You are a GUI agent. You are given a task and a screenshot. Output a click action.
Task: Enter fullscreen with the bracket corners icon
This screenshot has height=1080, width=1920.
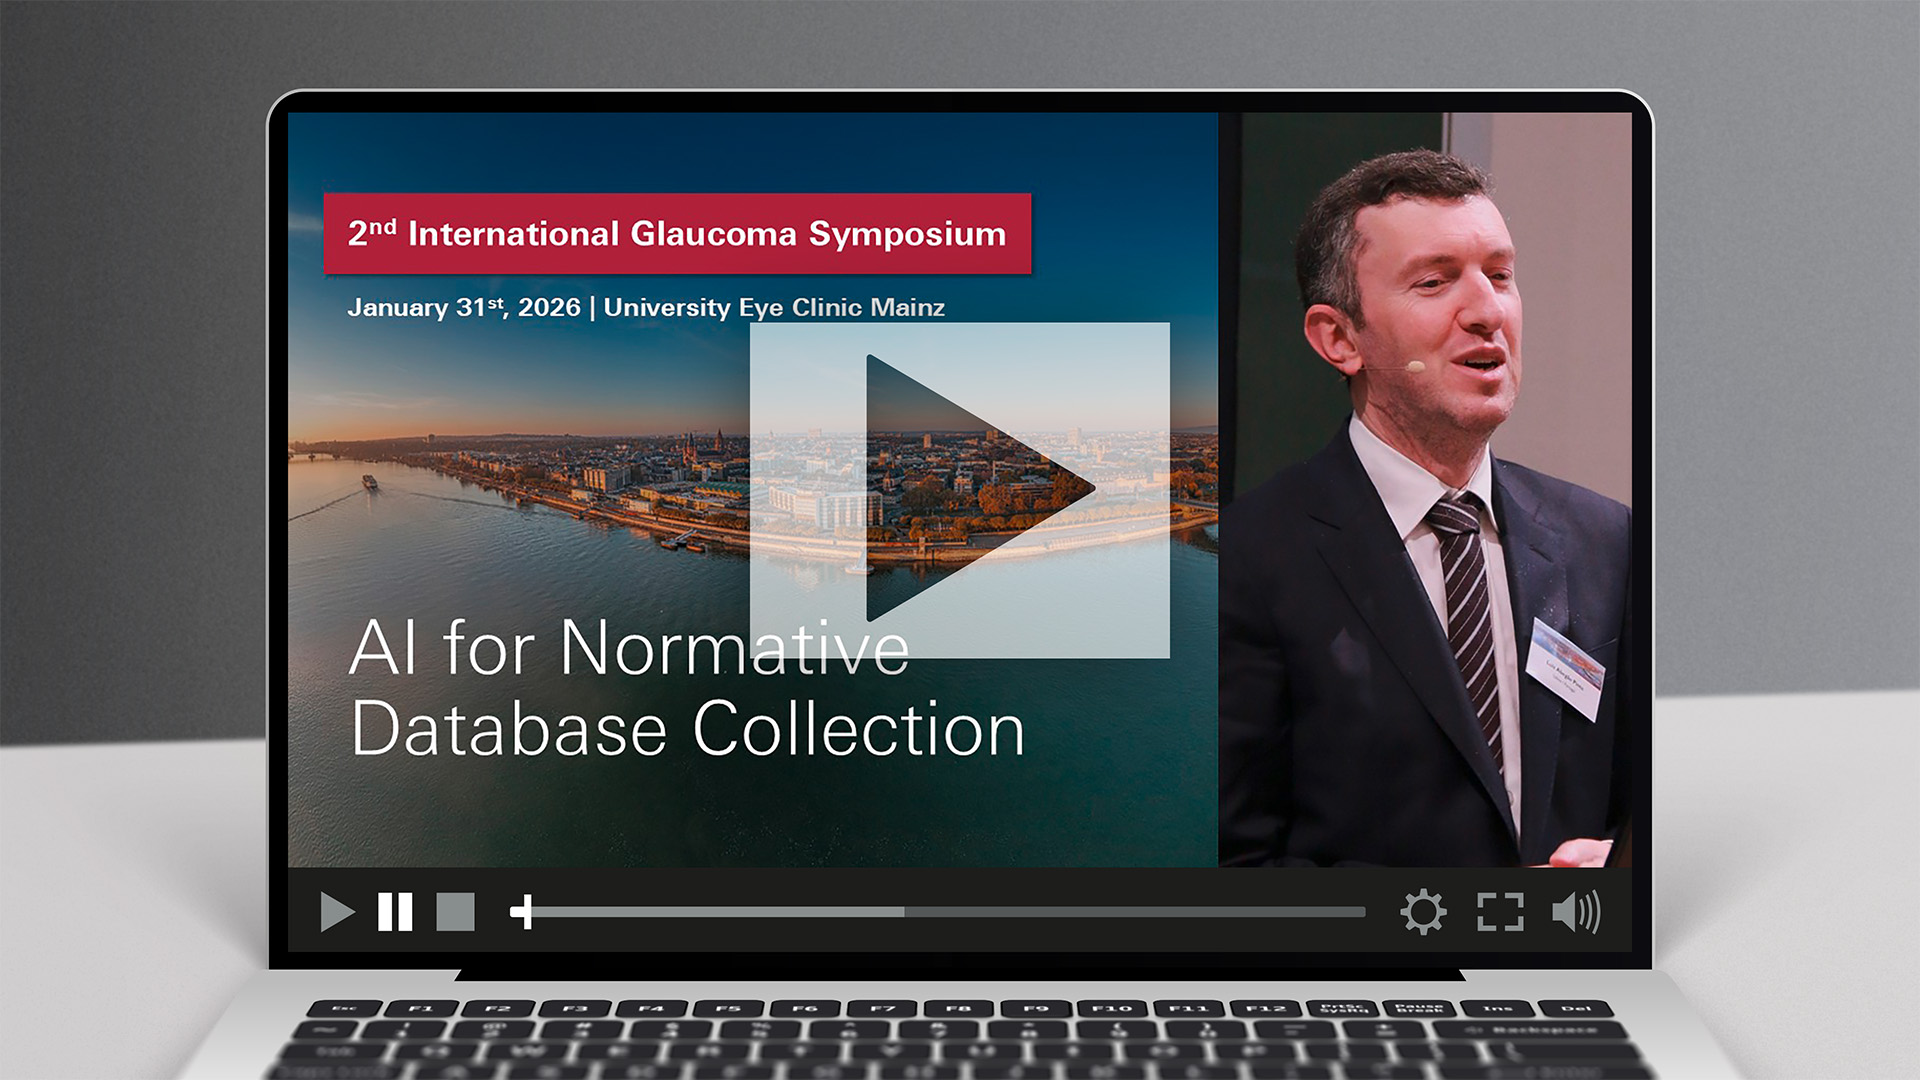(x=1500, y=912)
